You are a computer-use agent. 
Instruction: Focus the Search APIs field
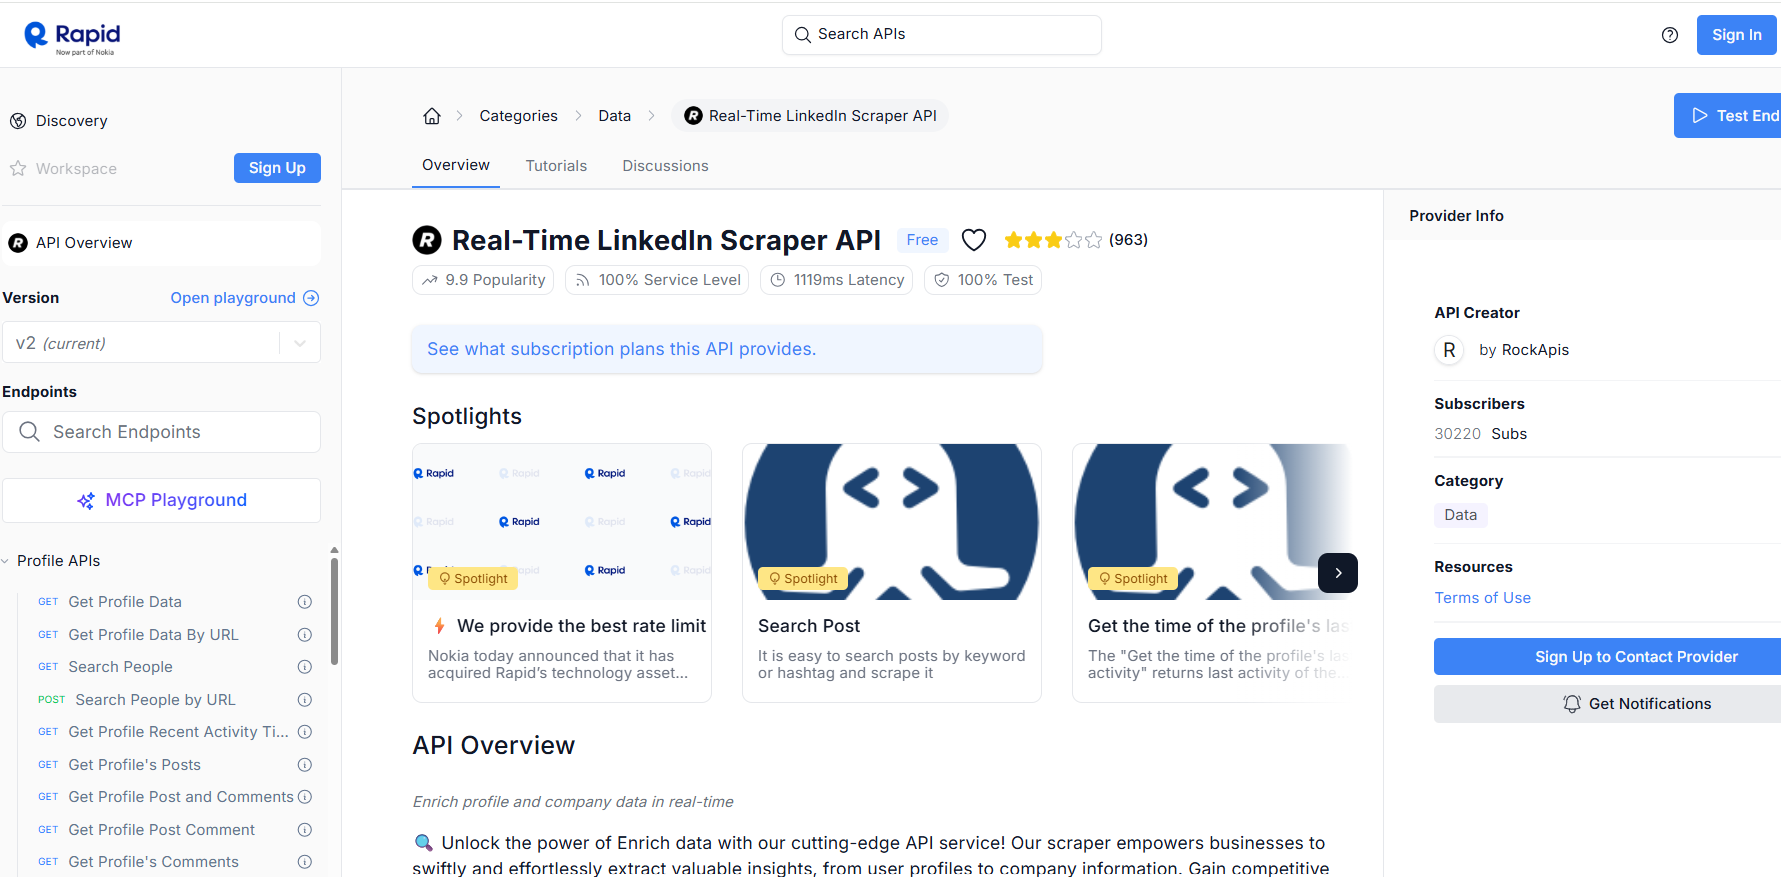click(x=941, y=35)
